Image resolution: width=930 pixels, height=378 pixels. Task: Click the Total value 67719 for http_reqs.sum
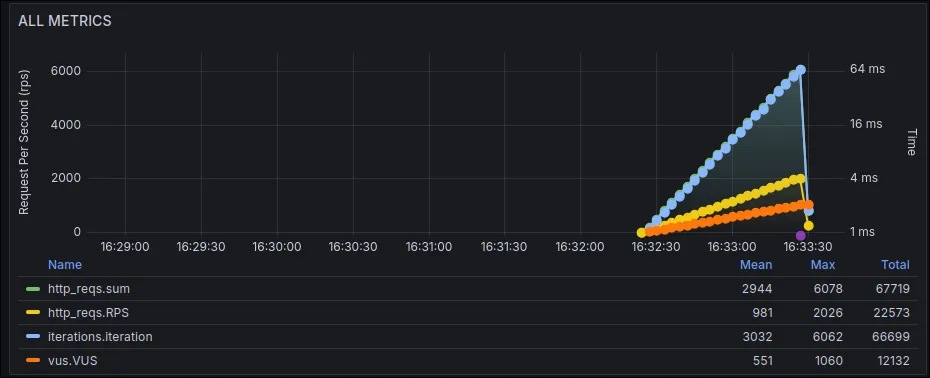pos(893,289)
